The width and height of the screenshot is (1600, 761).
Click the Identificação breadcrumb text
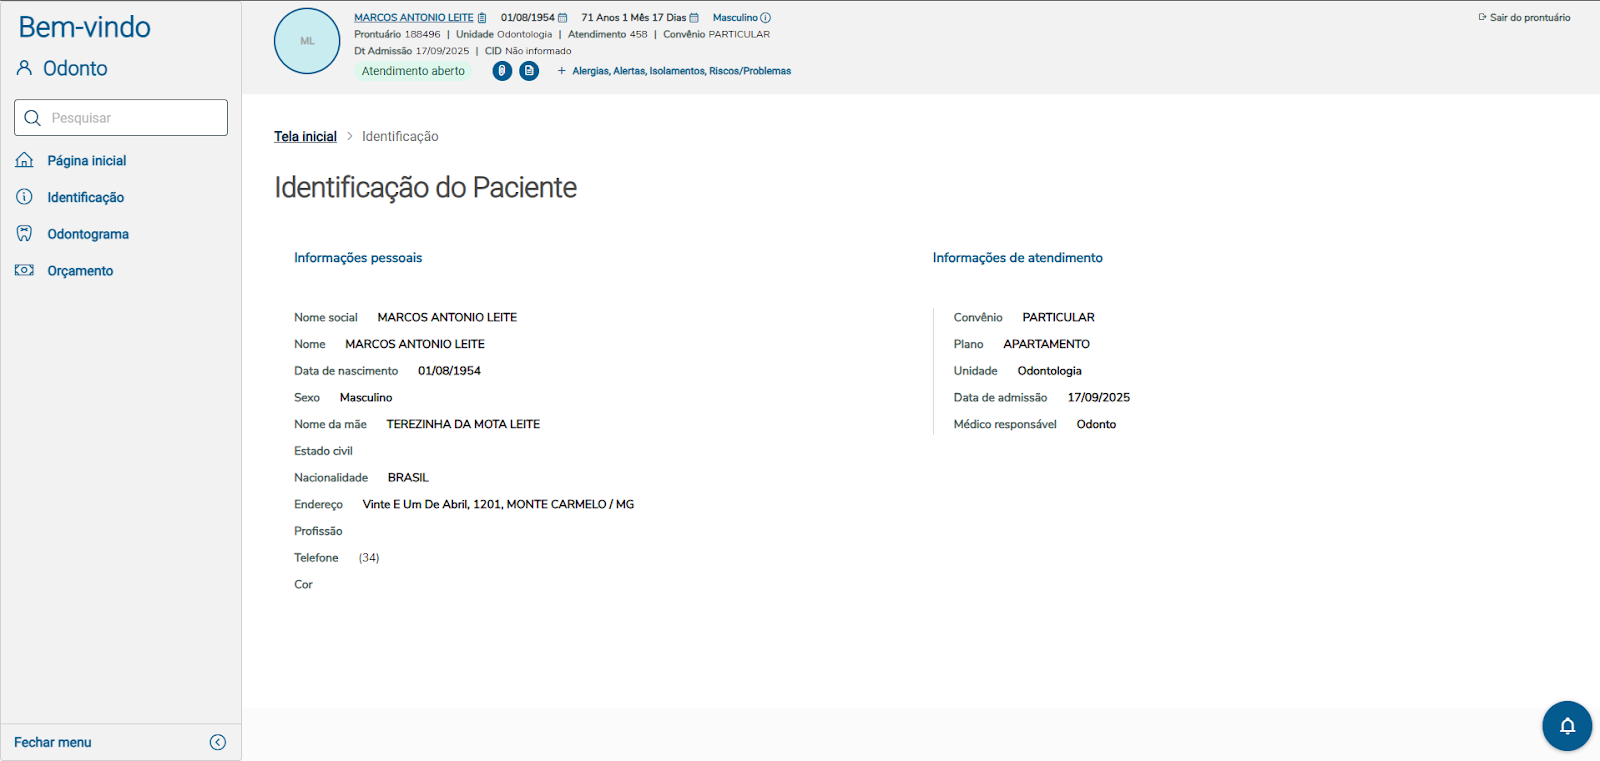coord(400,136)
